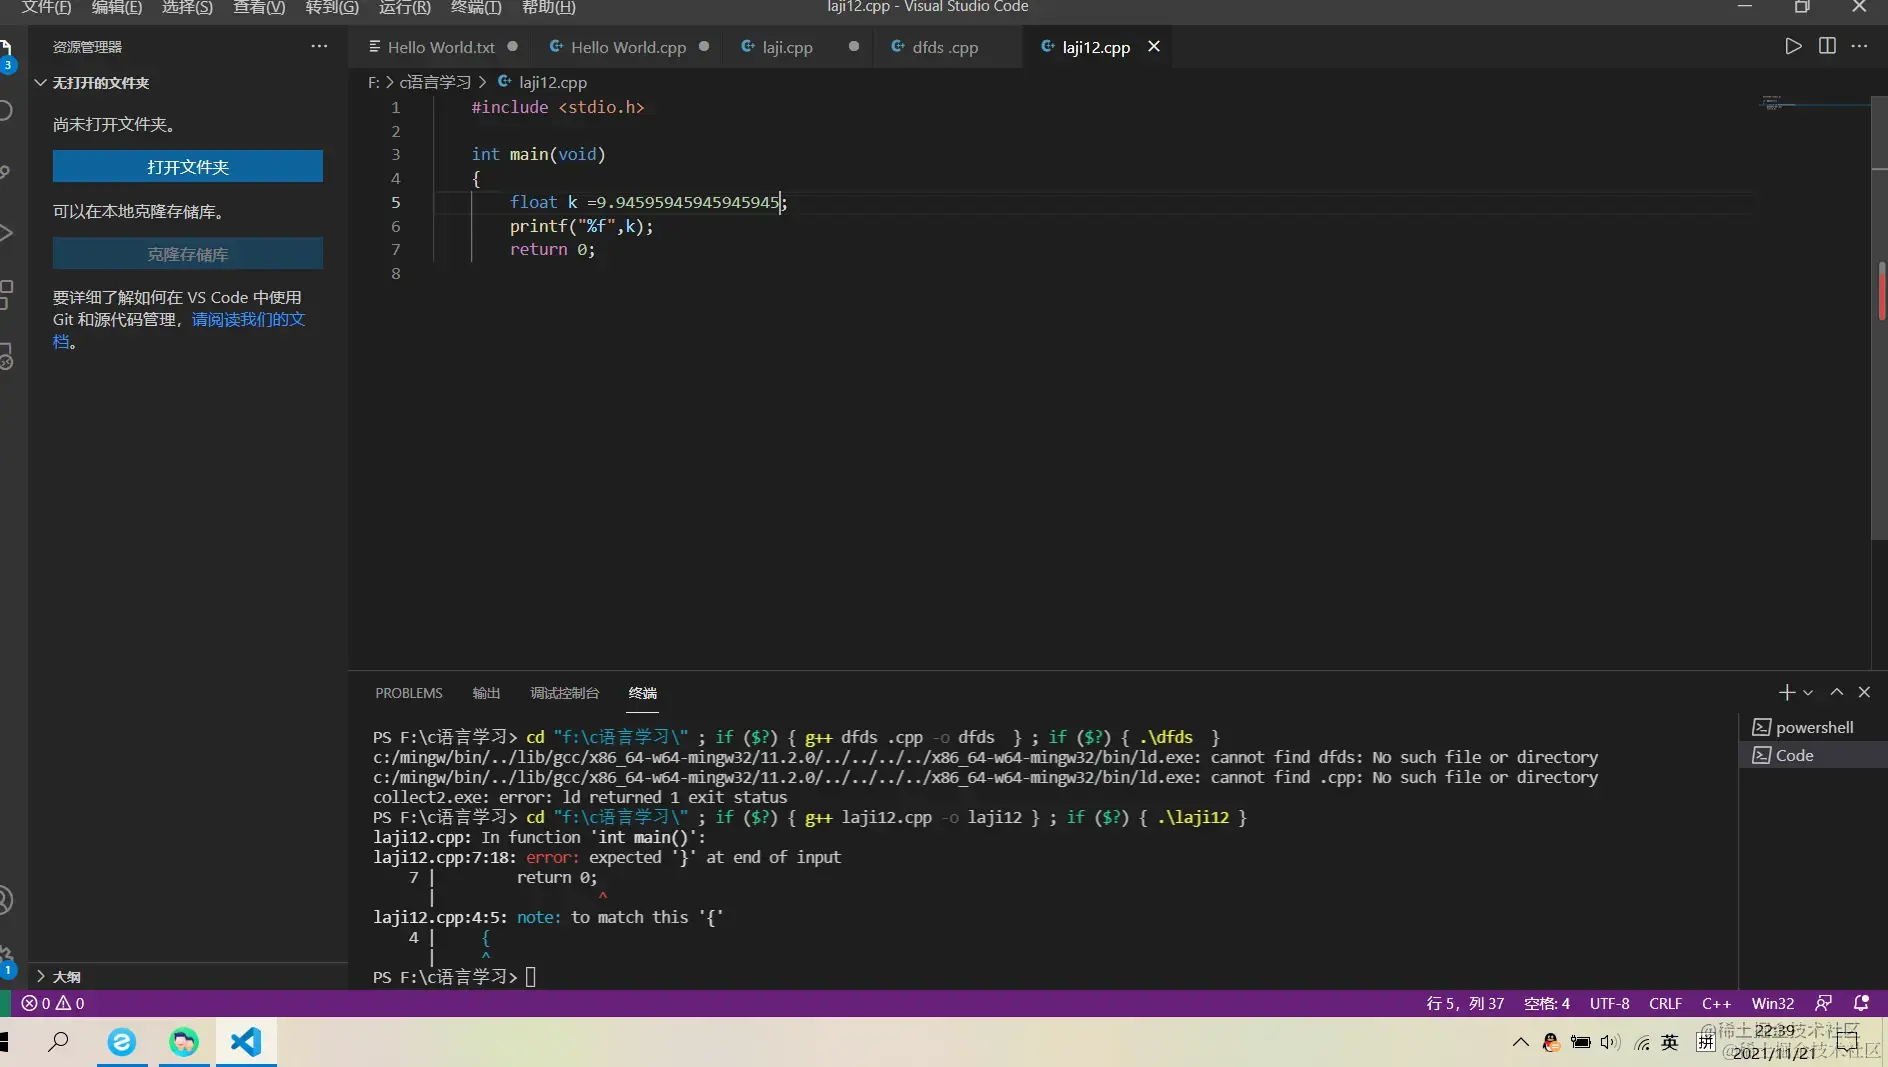Select the Code terminal in the list
Viewport: 1888px width, 1067px height.
[x=1813, y=755]
